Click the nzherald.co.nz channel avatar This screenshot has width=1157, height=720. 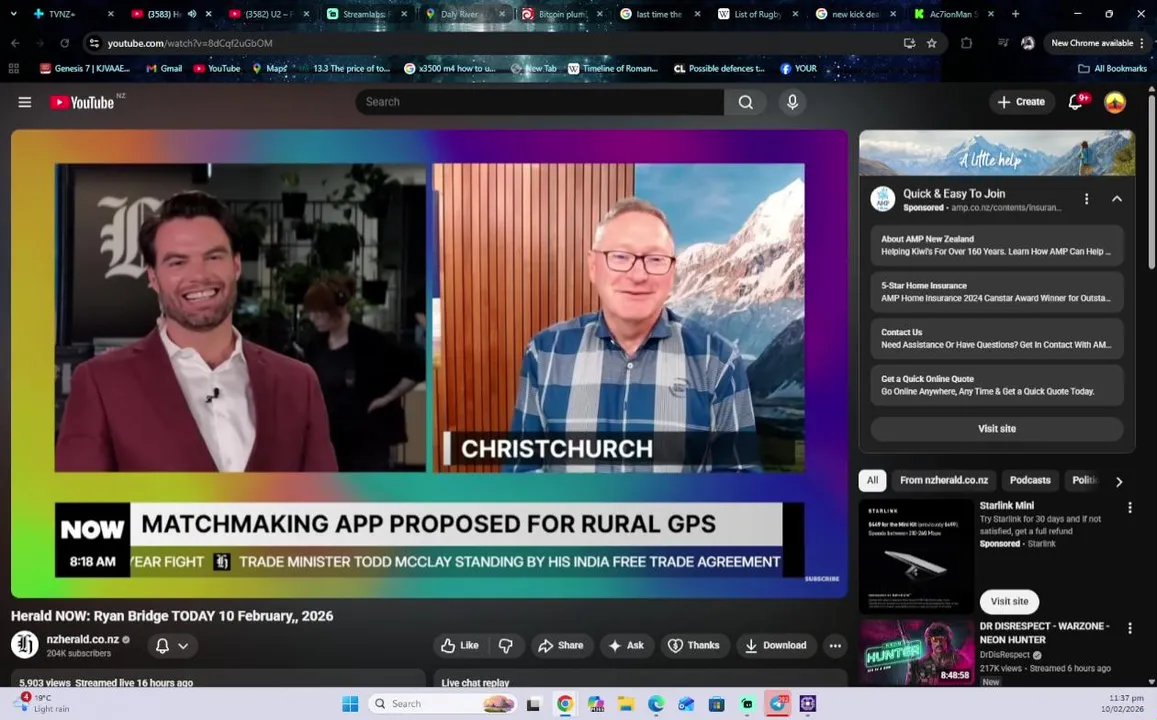coord(24,645)
